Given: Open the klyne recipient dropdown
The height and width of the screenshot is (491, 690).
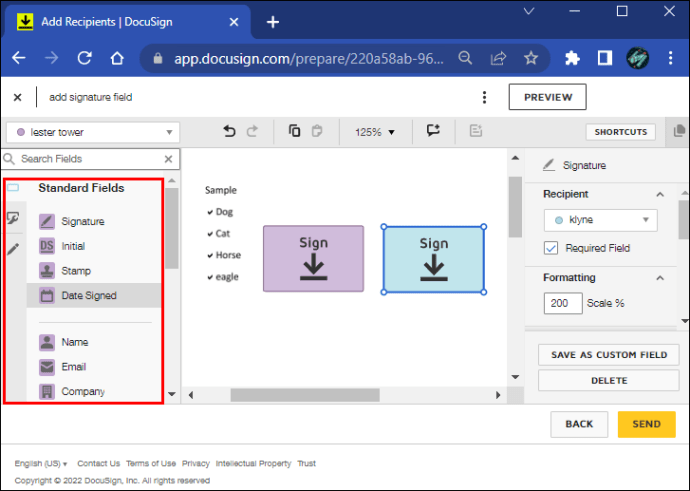Looking at the screenshot, I should point(601,220).
